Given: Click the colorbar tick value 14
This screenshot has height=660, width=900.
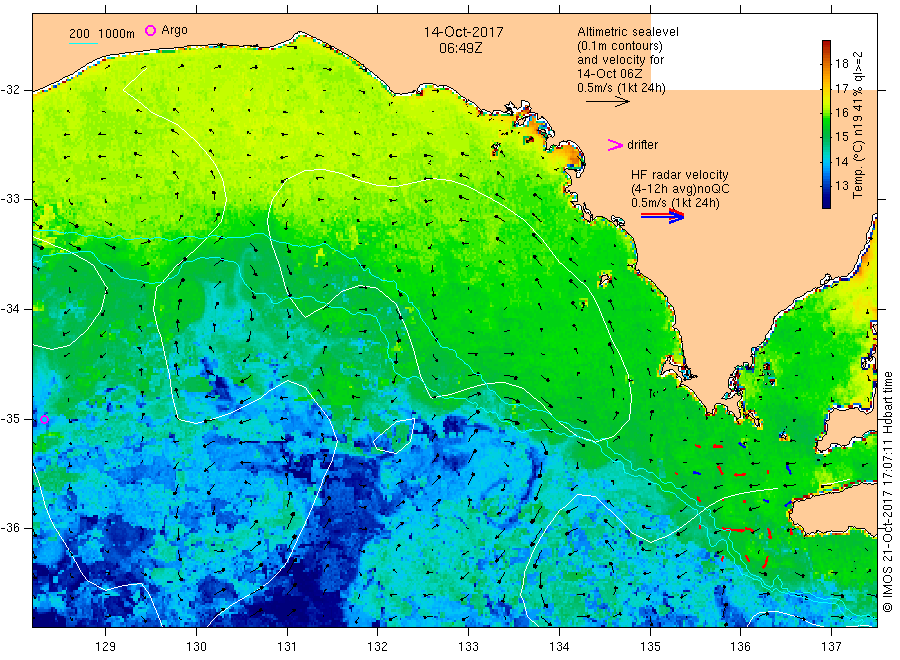Looking at the screenshot, I should (x=841, y=161).
